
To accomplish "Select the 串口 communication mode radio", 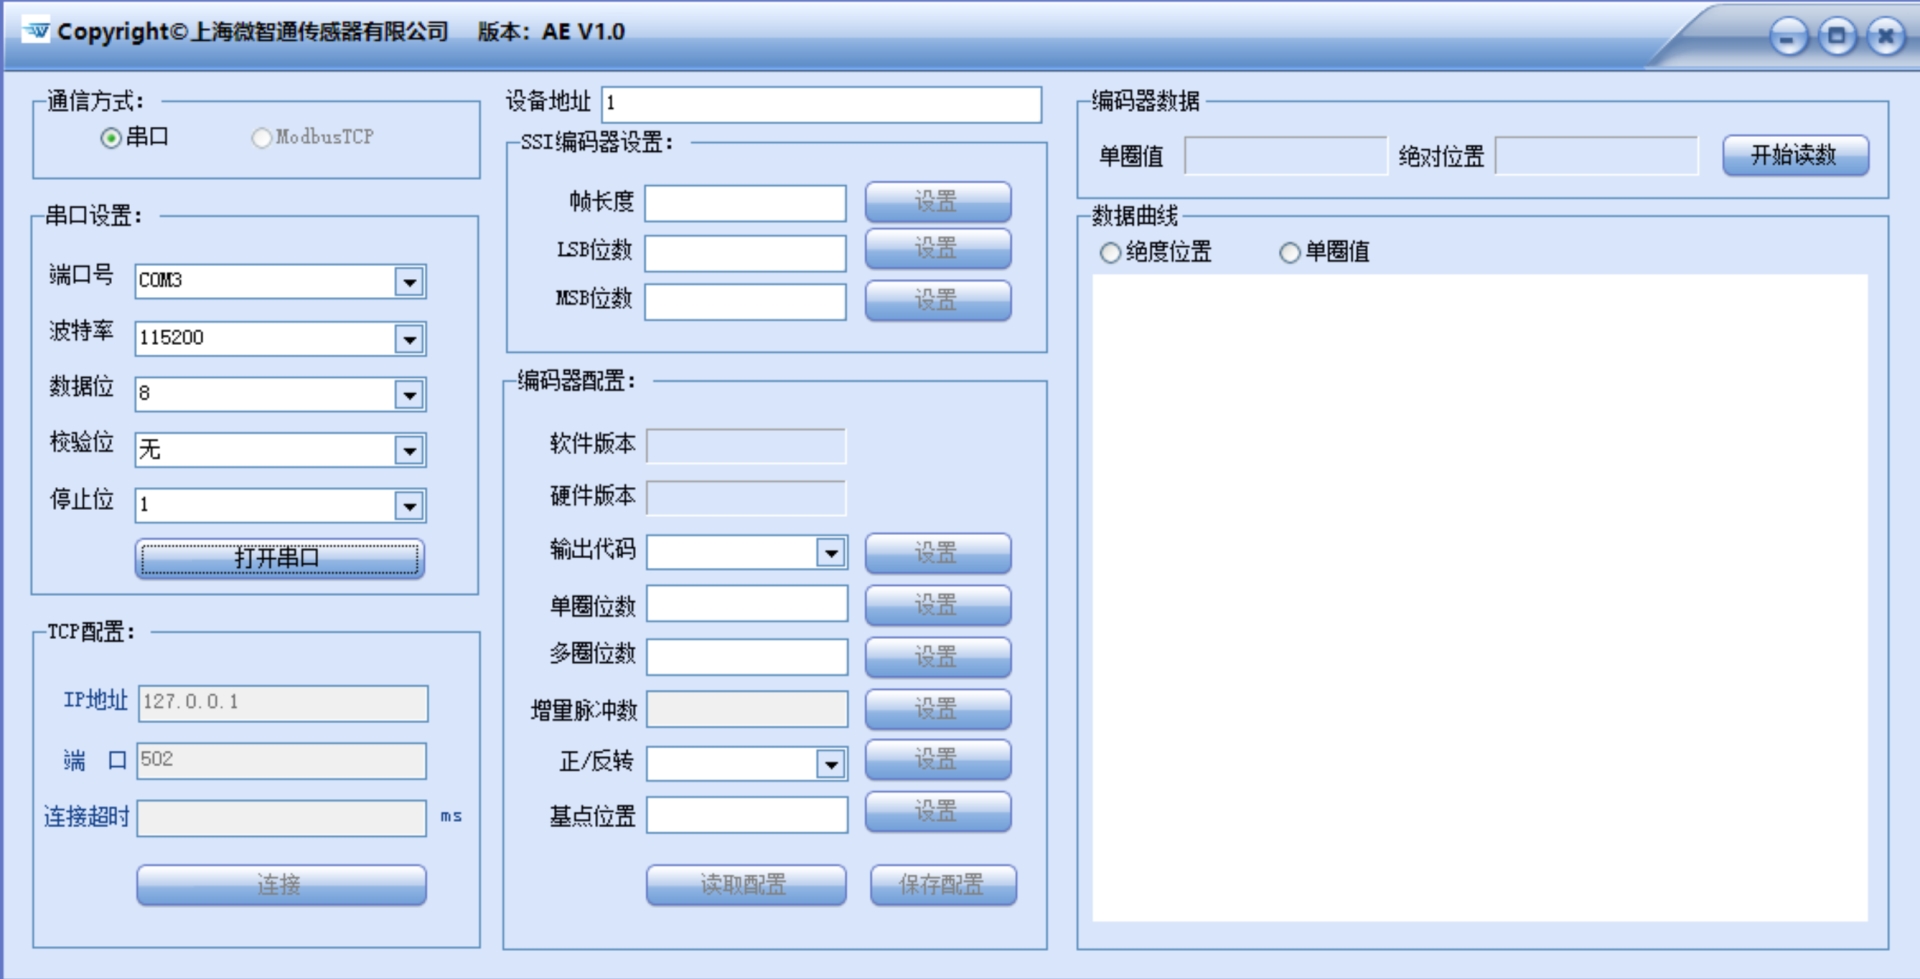I will [110, 137].
